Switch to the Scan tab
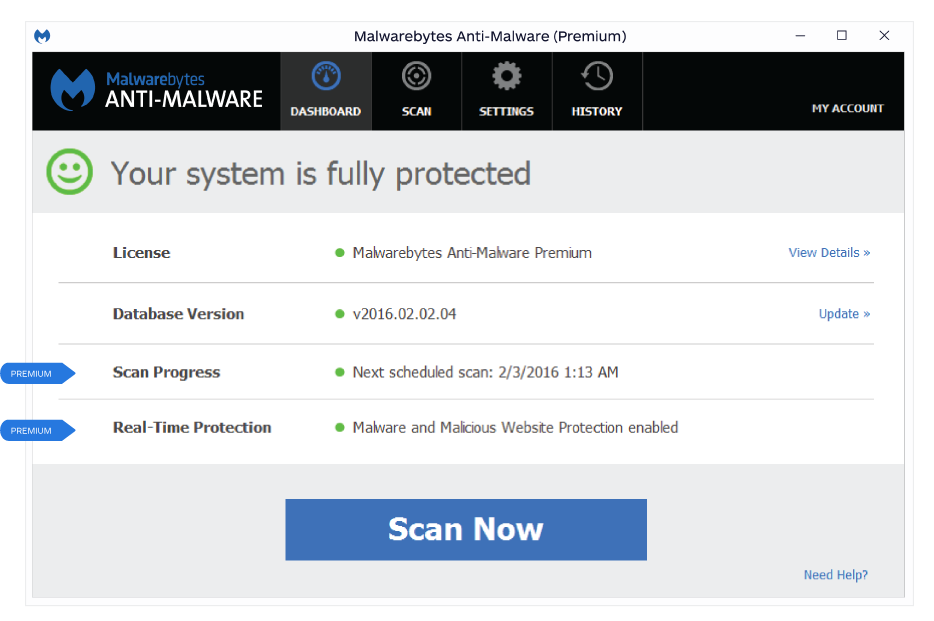 tap(416, 91)
